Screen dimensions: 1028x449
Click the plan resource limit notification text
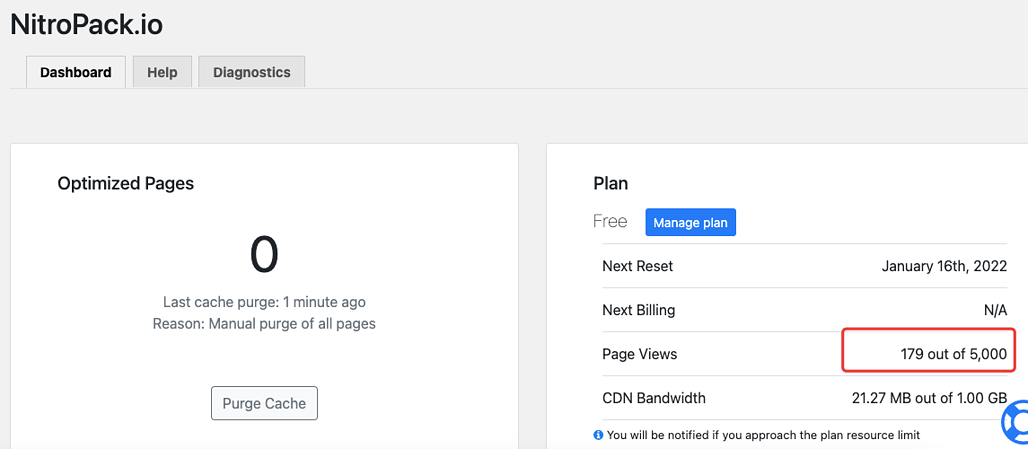coord(764,435)
